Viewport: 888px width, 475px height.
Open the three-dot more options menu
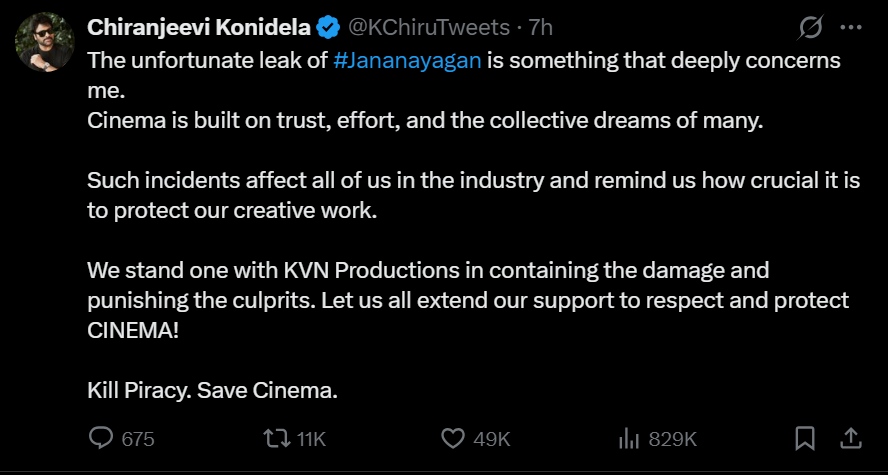coord(850,29)
